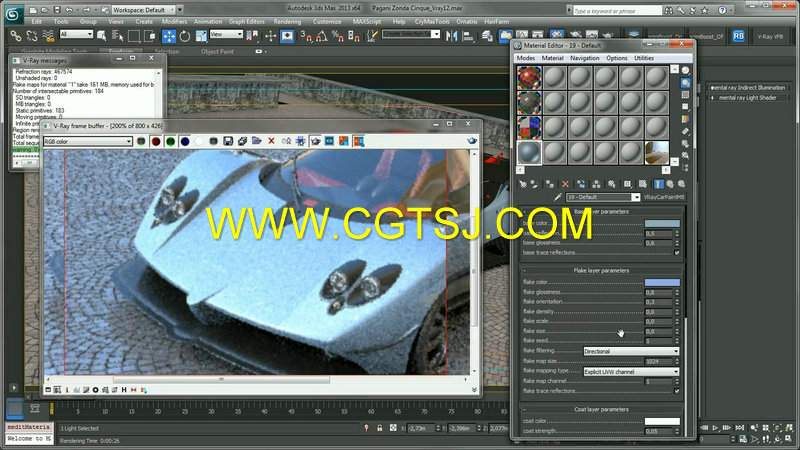Open the base color swatch
The height and width of the screenshot is (450, 800).
(x=662, y=223)
